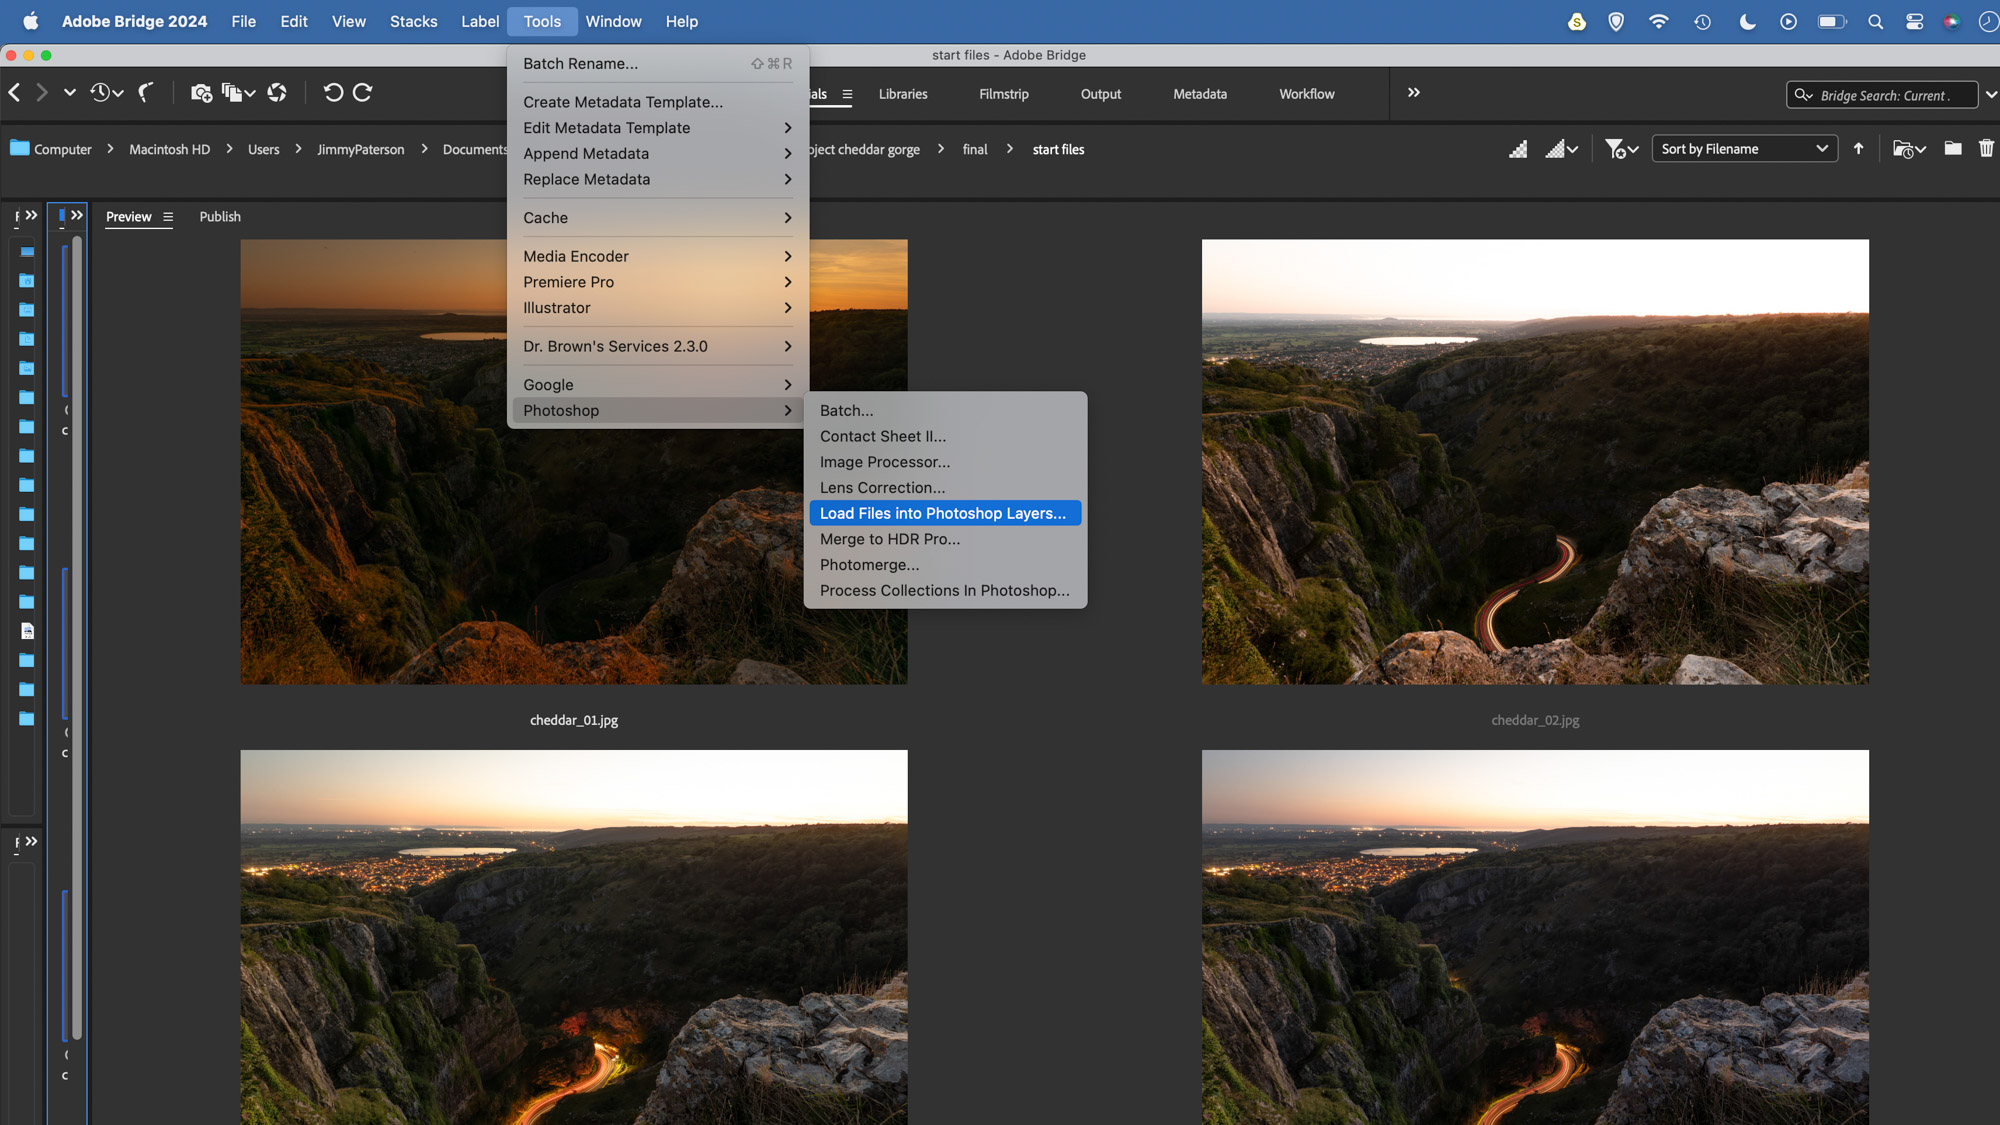Choose Load Files into Photoshop Layers...
This screenshot has width=2000, height=1125.
[x=945, y=514]
